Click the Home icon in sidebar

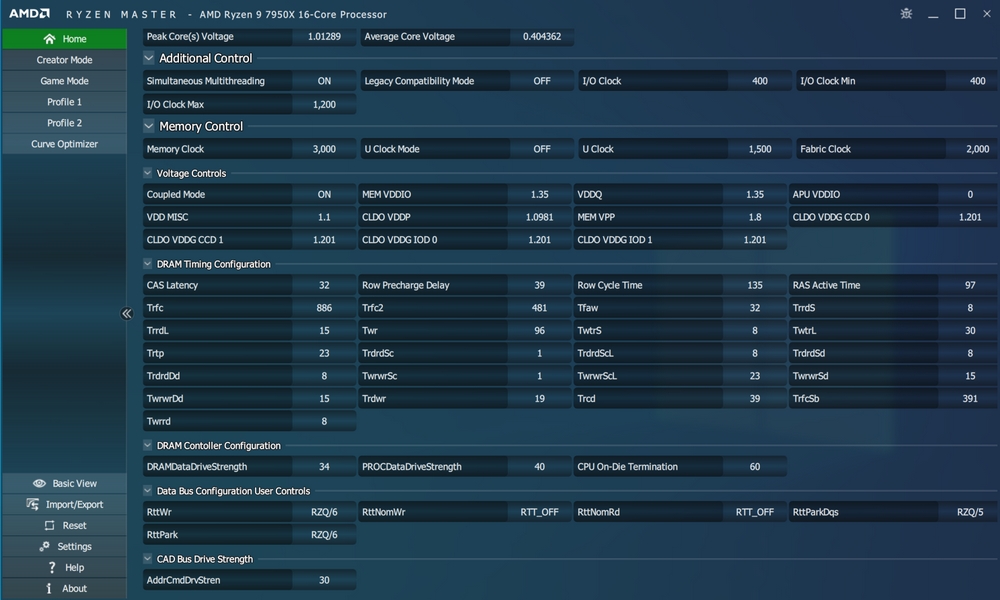coord(49,39)
